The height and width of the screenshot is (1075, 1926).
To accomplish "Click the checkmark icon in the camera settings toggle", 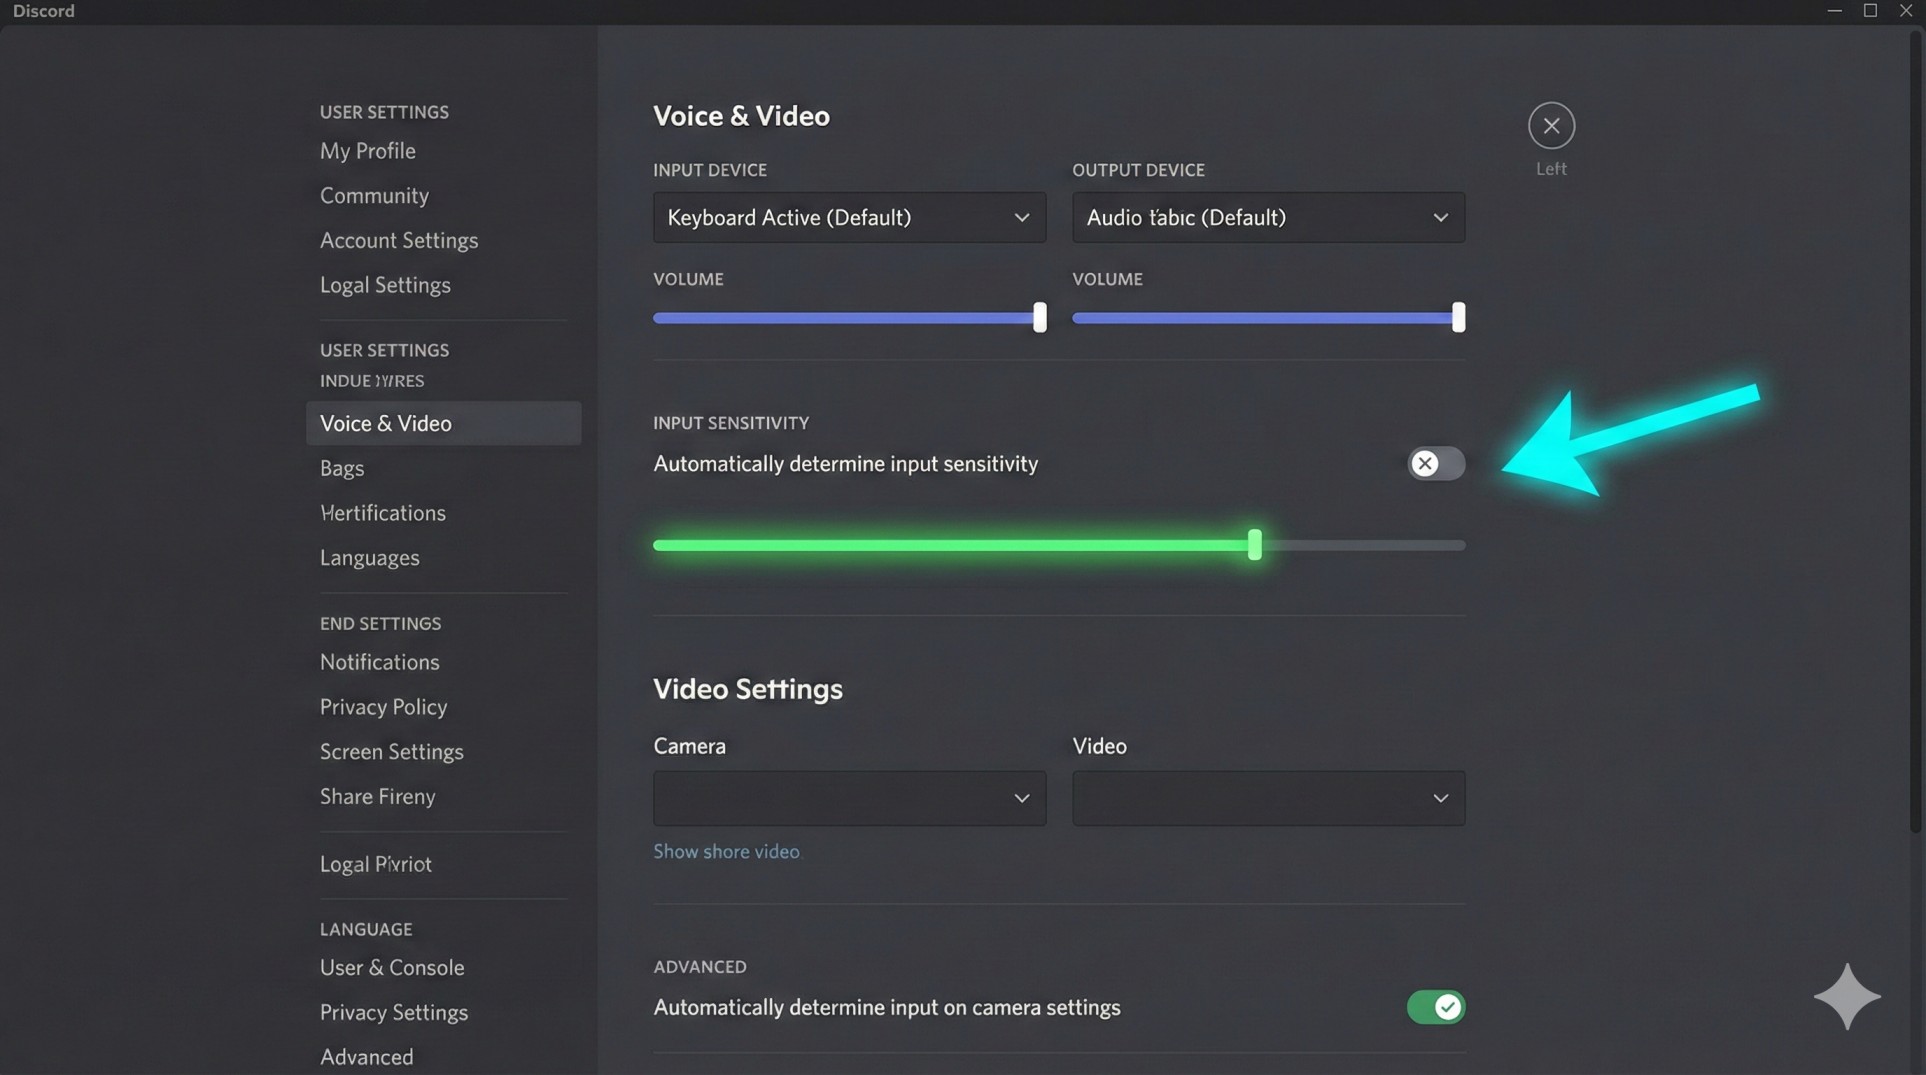I will [x=1447, y=1007].
